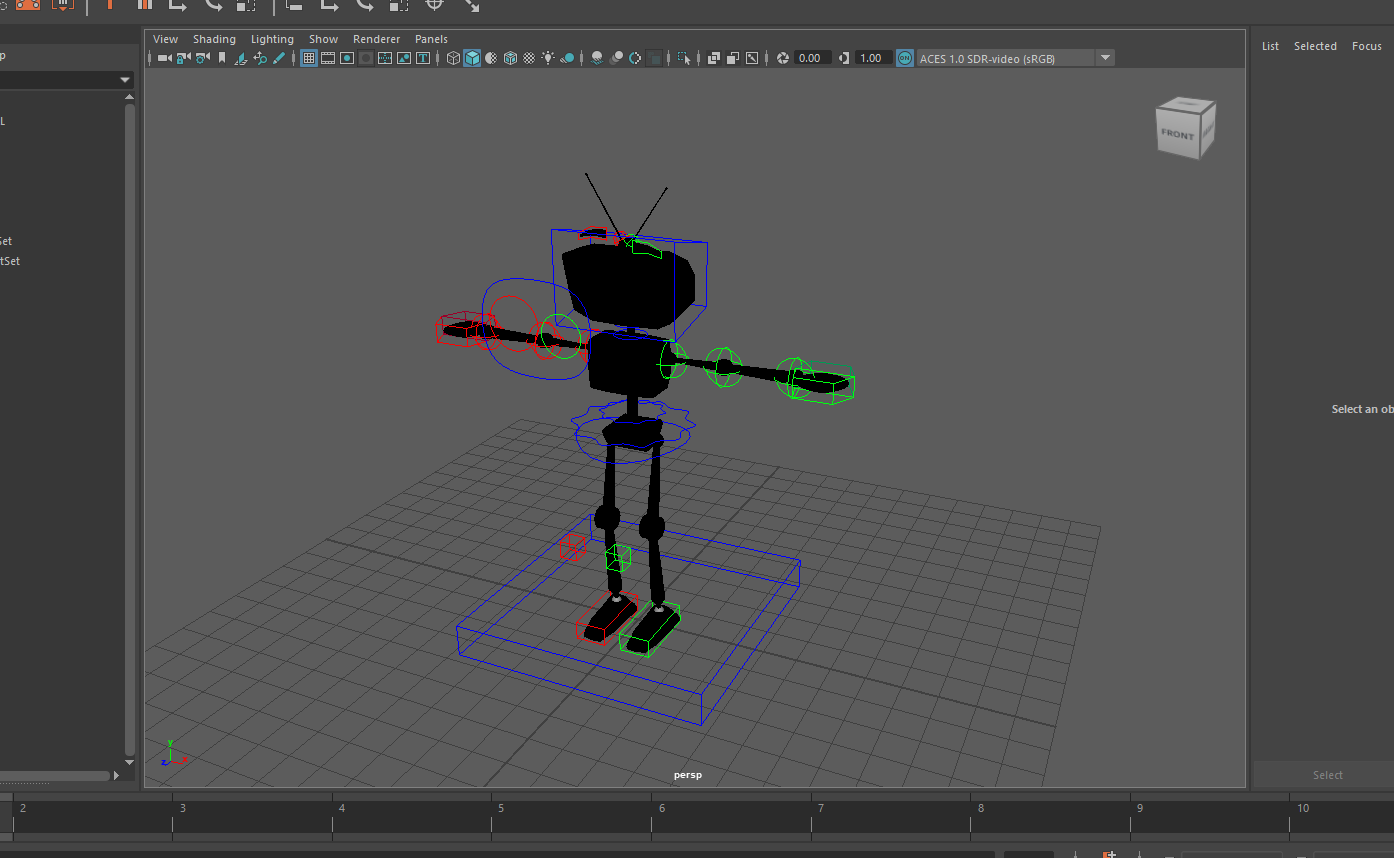
Task: Open the View panel menu
Action: coord(165,39)
